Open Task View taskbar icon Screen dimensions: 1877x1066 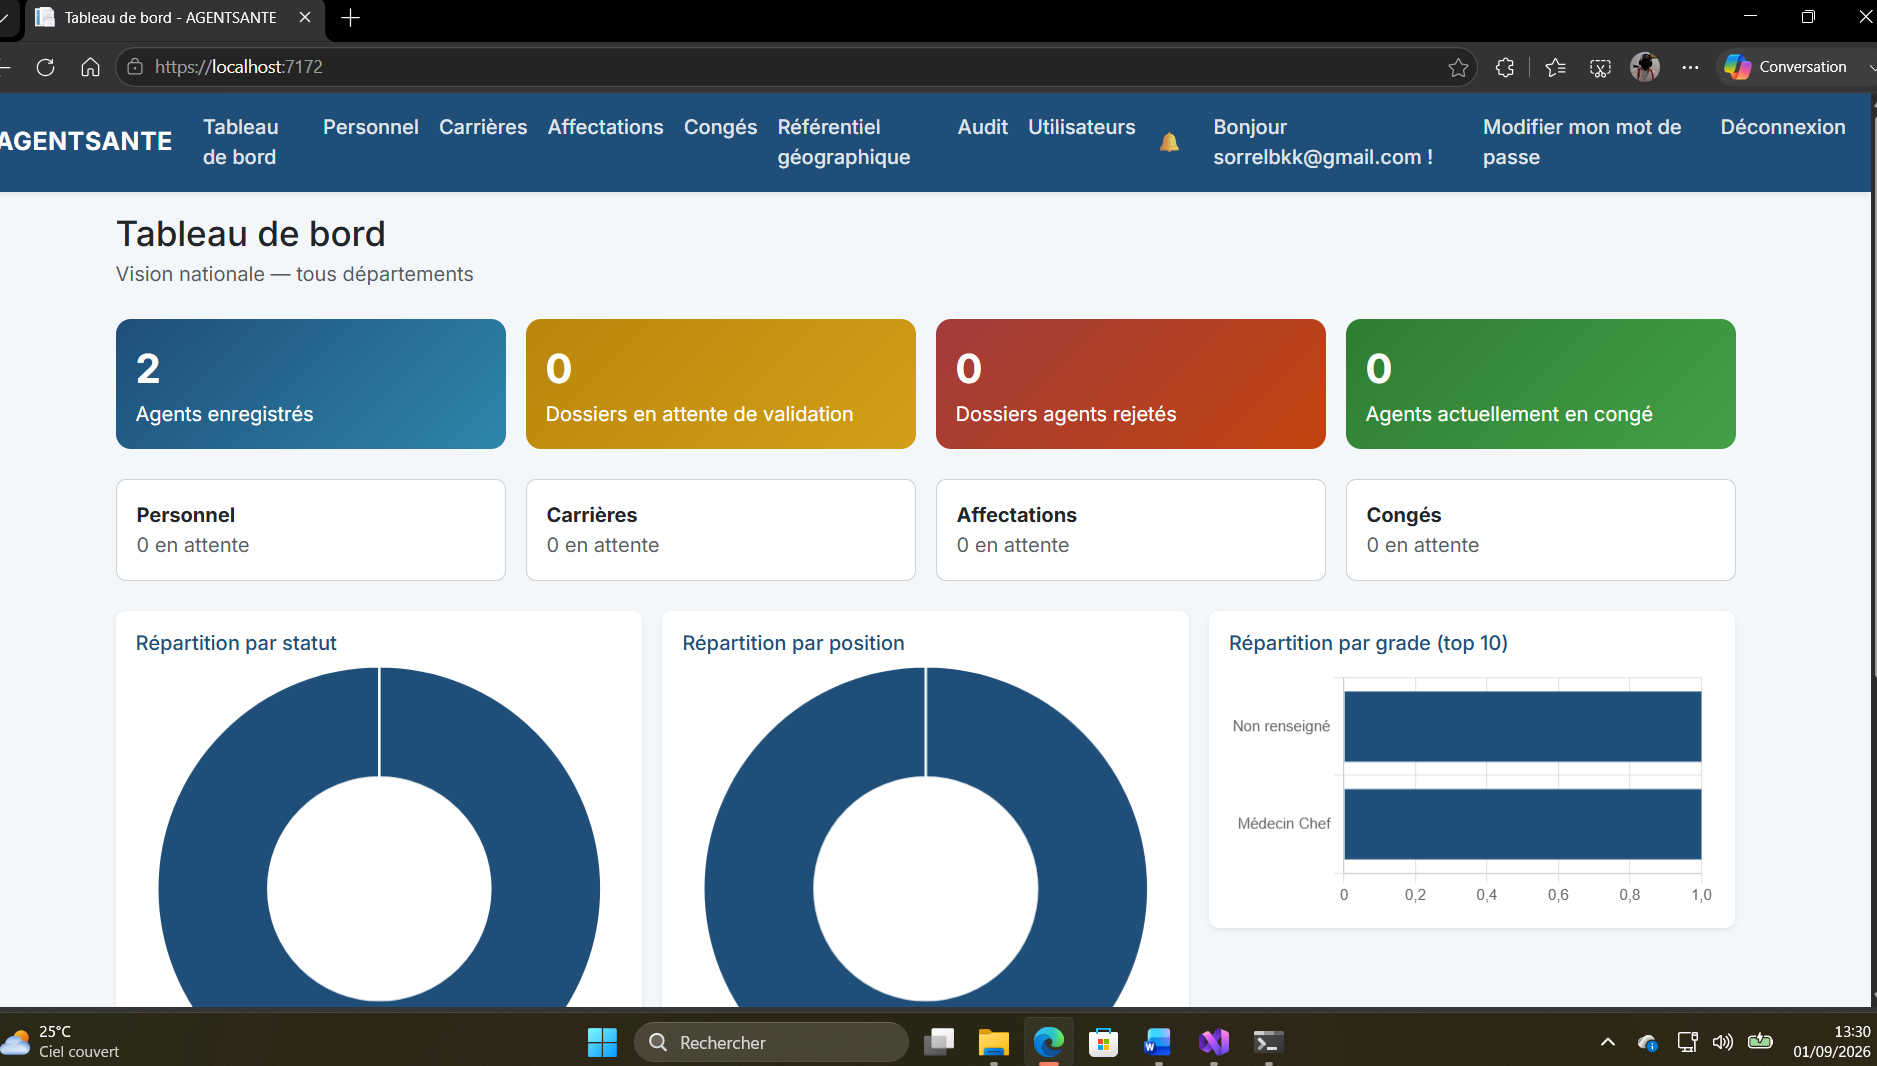pyautogui.click(x=939, y=1042)
